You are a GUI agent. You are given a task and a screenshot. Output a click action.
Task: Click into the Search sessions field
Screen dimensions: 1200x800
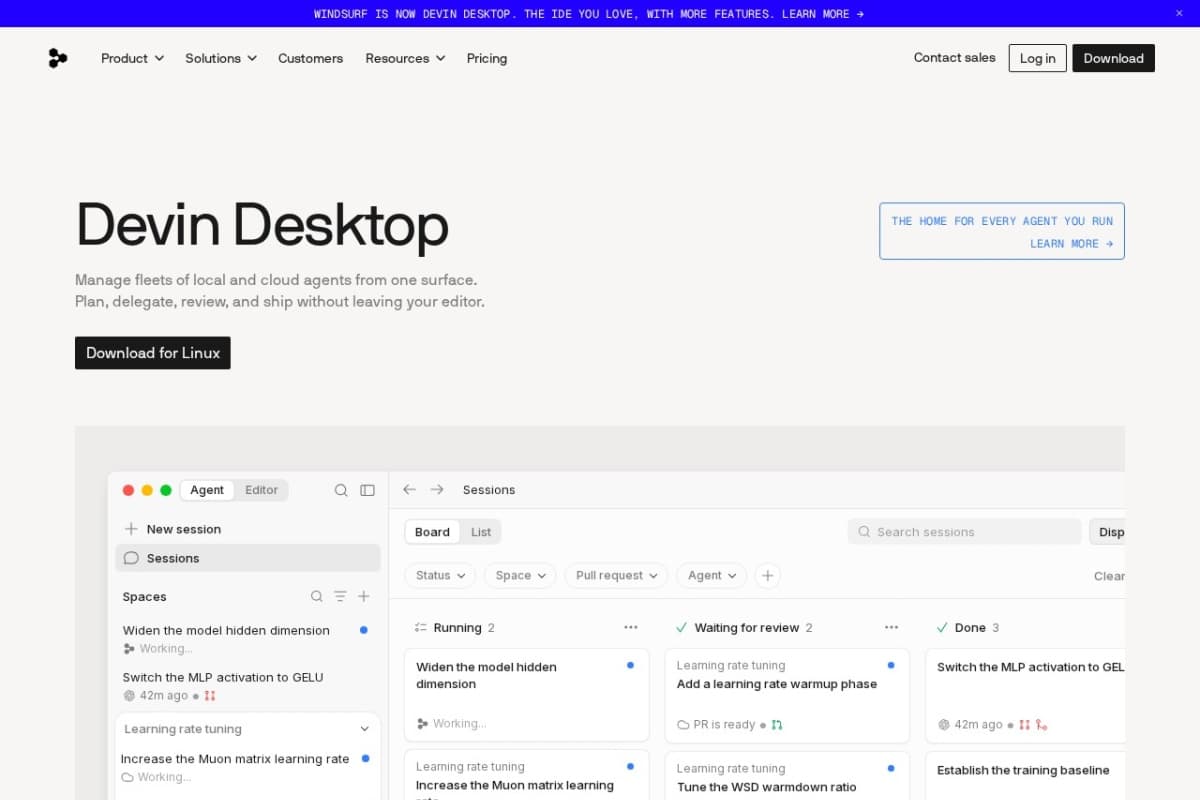(965, 532)
